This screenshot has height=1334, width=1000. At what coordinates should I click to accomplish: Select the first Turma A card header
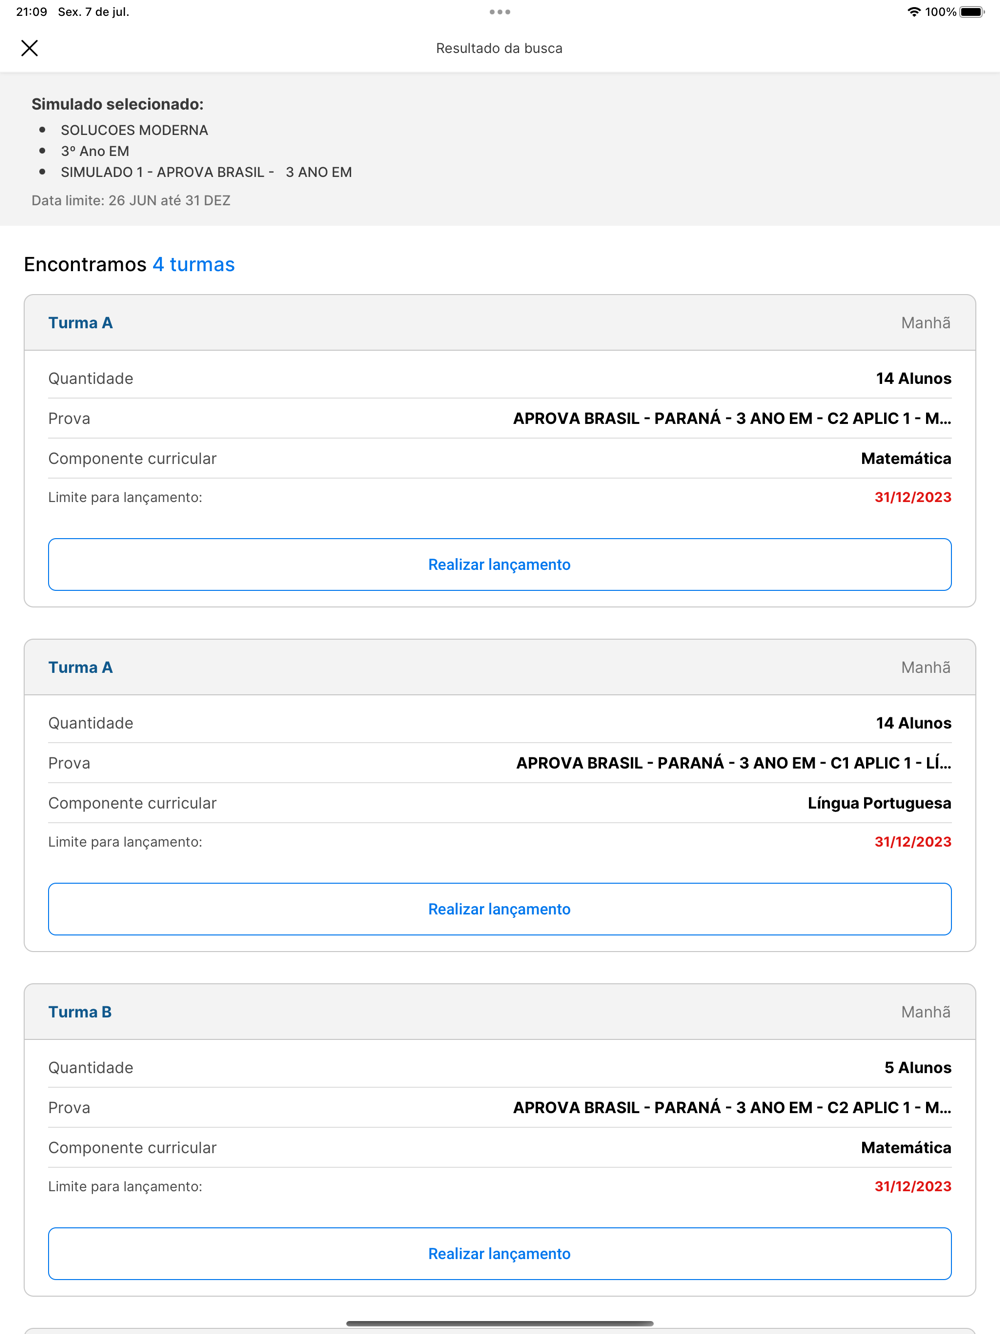pyautogui.click(x=500, y=323)
